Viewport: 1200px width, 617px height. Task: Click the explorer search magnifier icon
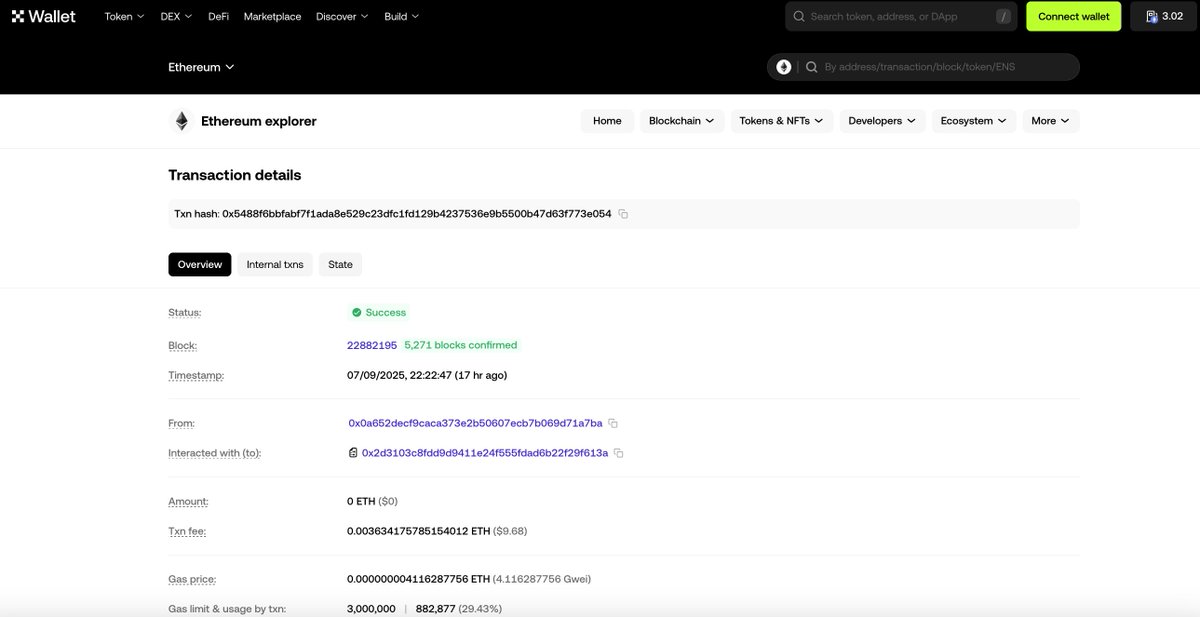tap(812, 67)
